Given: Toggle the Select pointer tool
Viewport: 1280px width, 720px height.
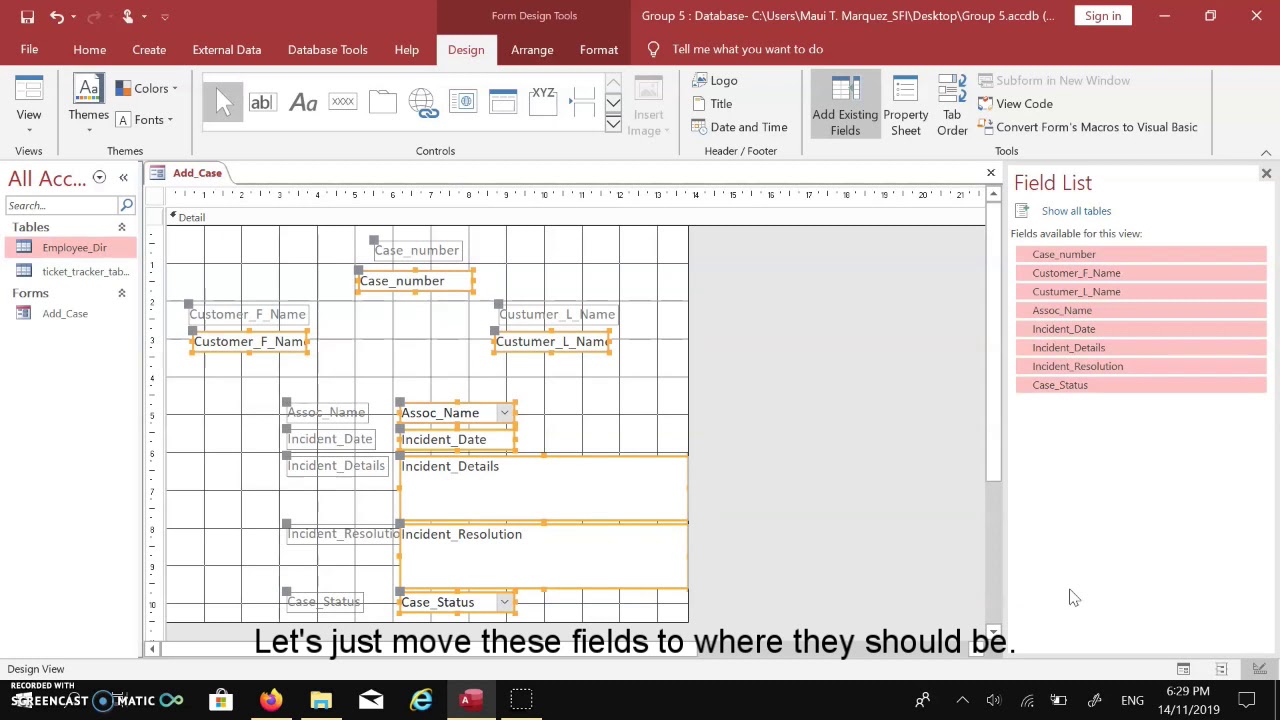Looking at the screenshot, I should 223,102.
